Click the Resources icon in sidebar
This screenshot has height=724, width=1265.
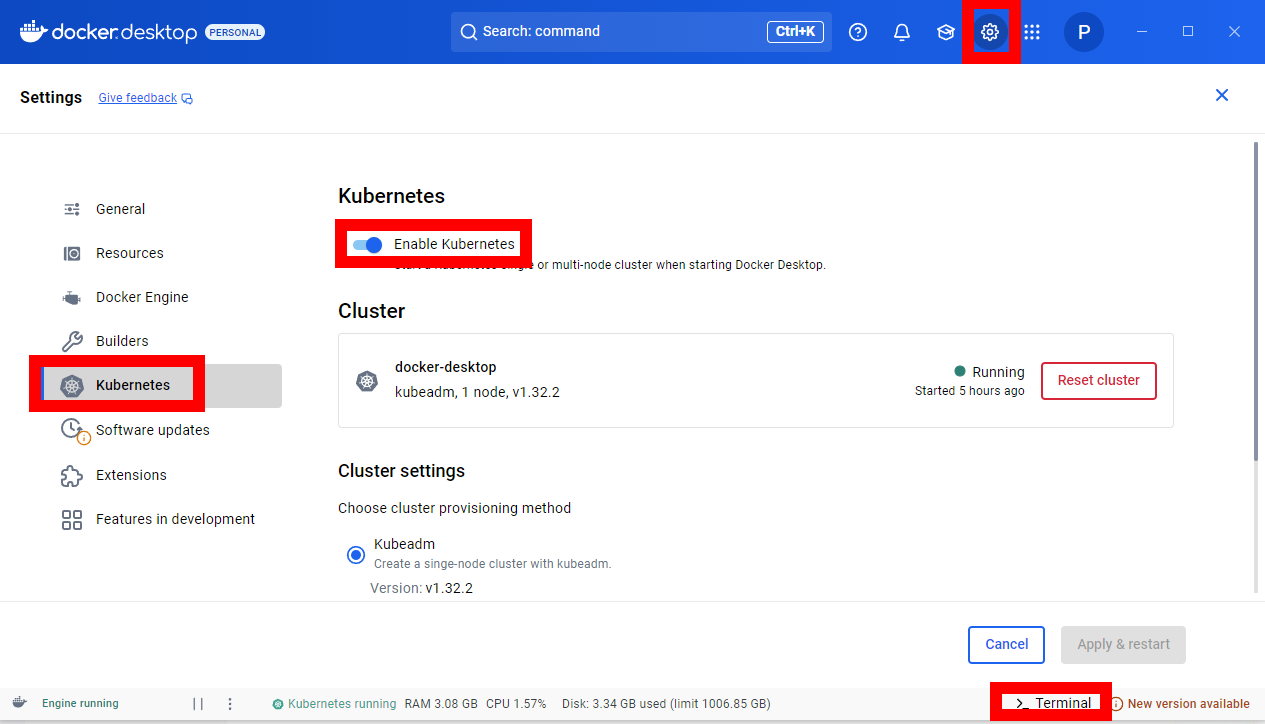[72, 253]
